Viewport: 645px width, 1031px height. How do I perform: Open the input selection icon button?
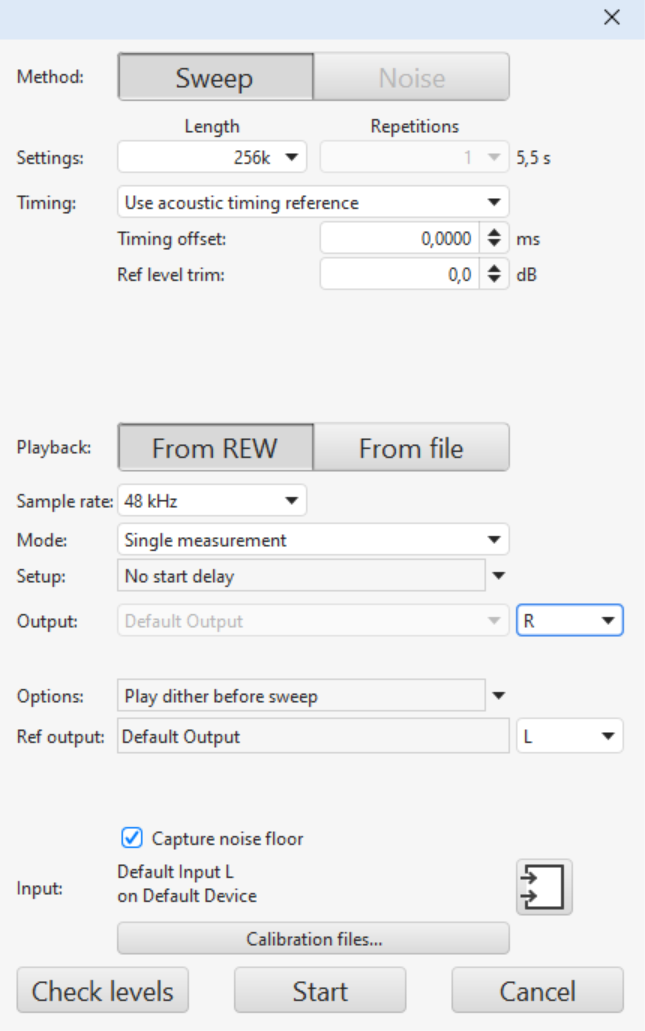(x=544, y=886)
